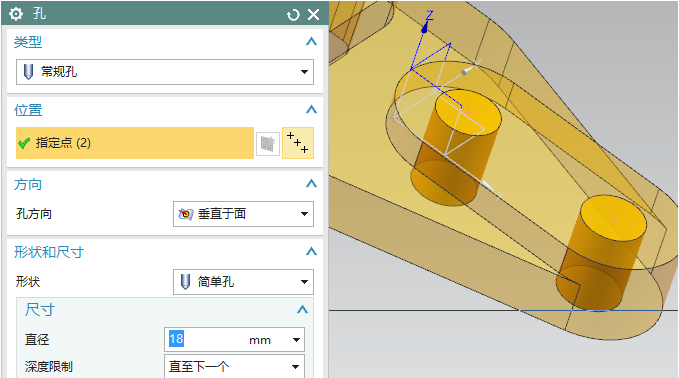
Task: Collapse the 尺寸 subsection
Action: pos(302,309)
